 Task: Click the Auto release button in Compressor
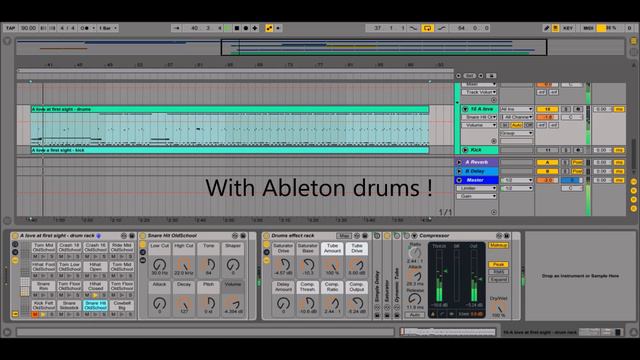[x=415, y=315]
